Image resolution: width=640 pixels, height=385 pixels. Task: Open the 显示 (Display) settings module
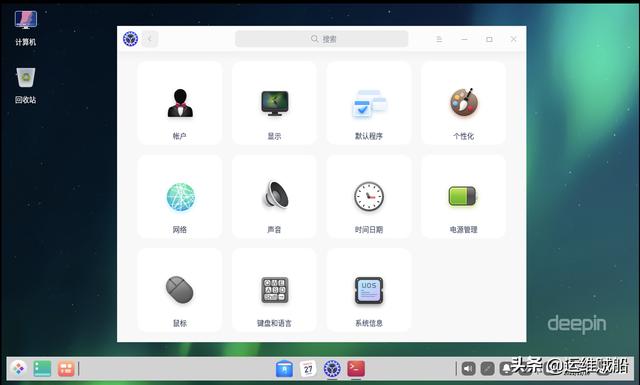(274, 103)
